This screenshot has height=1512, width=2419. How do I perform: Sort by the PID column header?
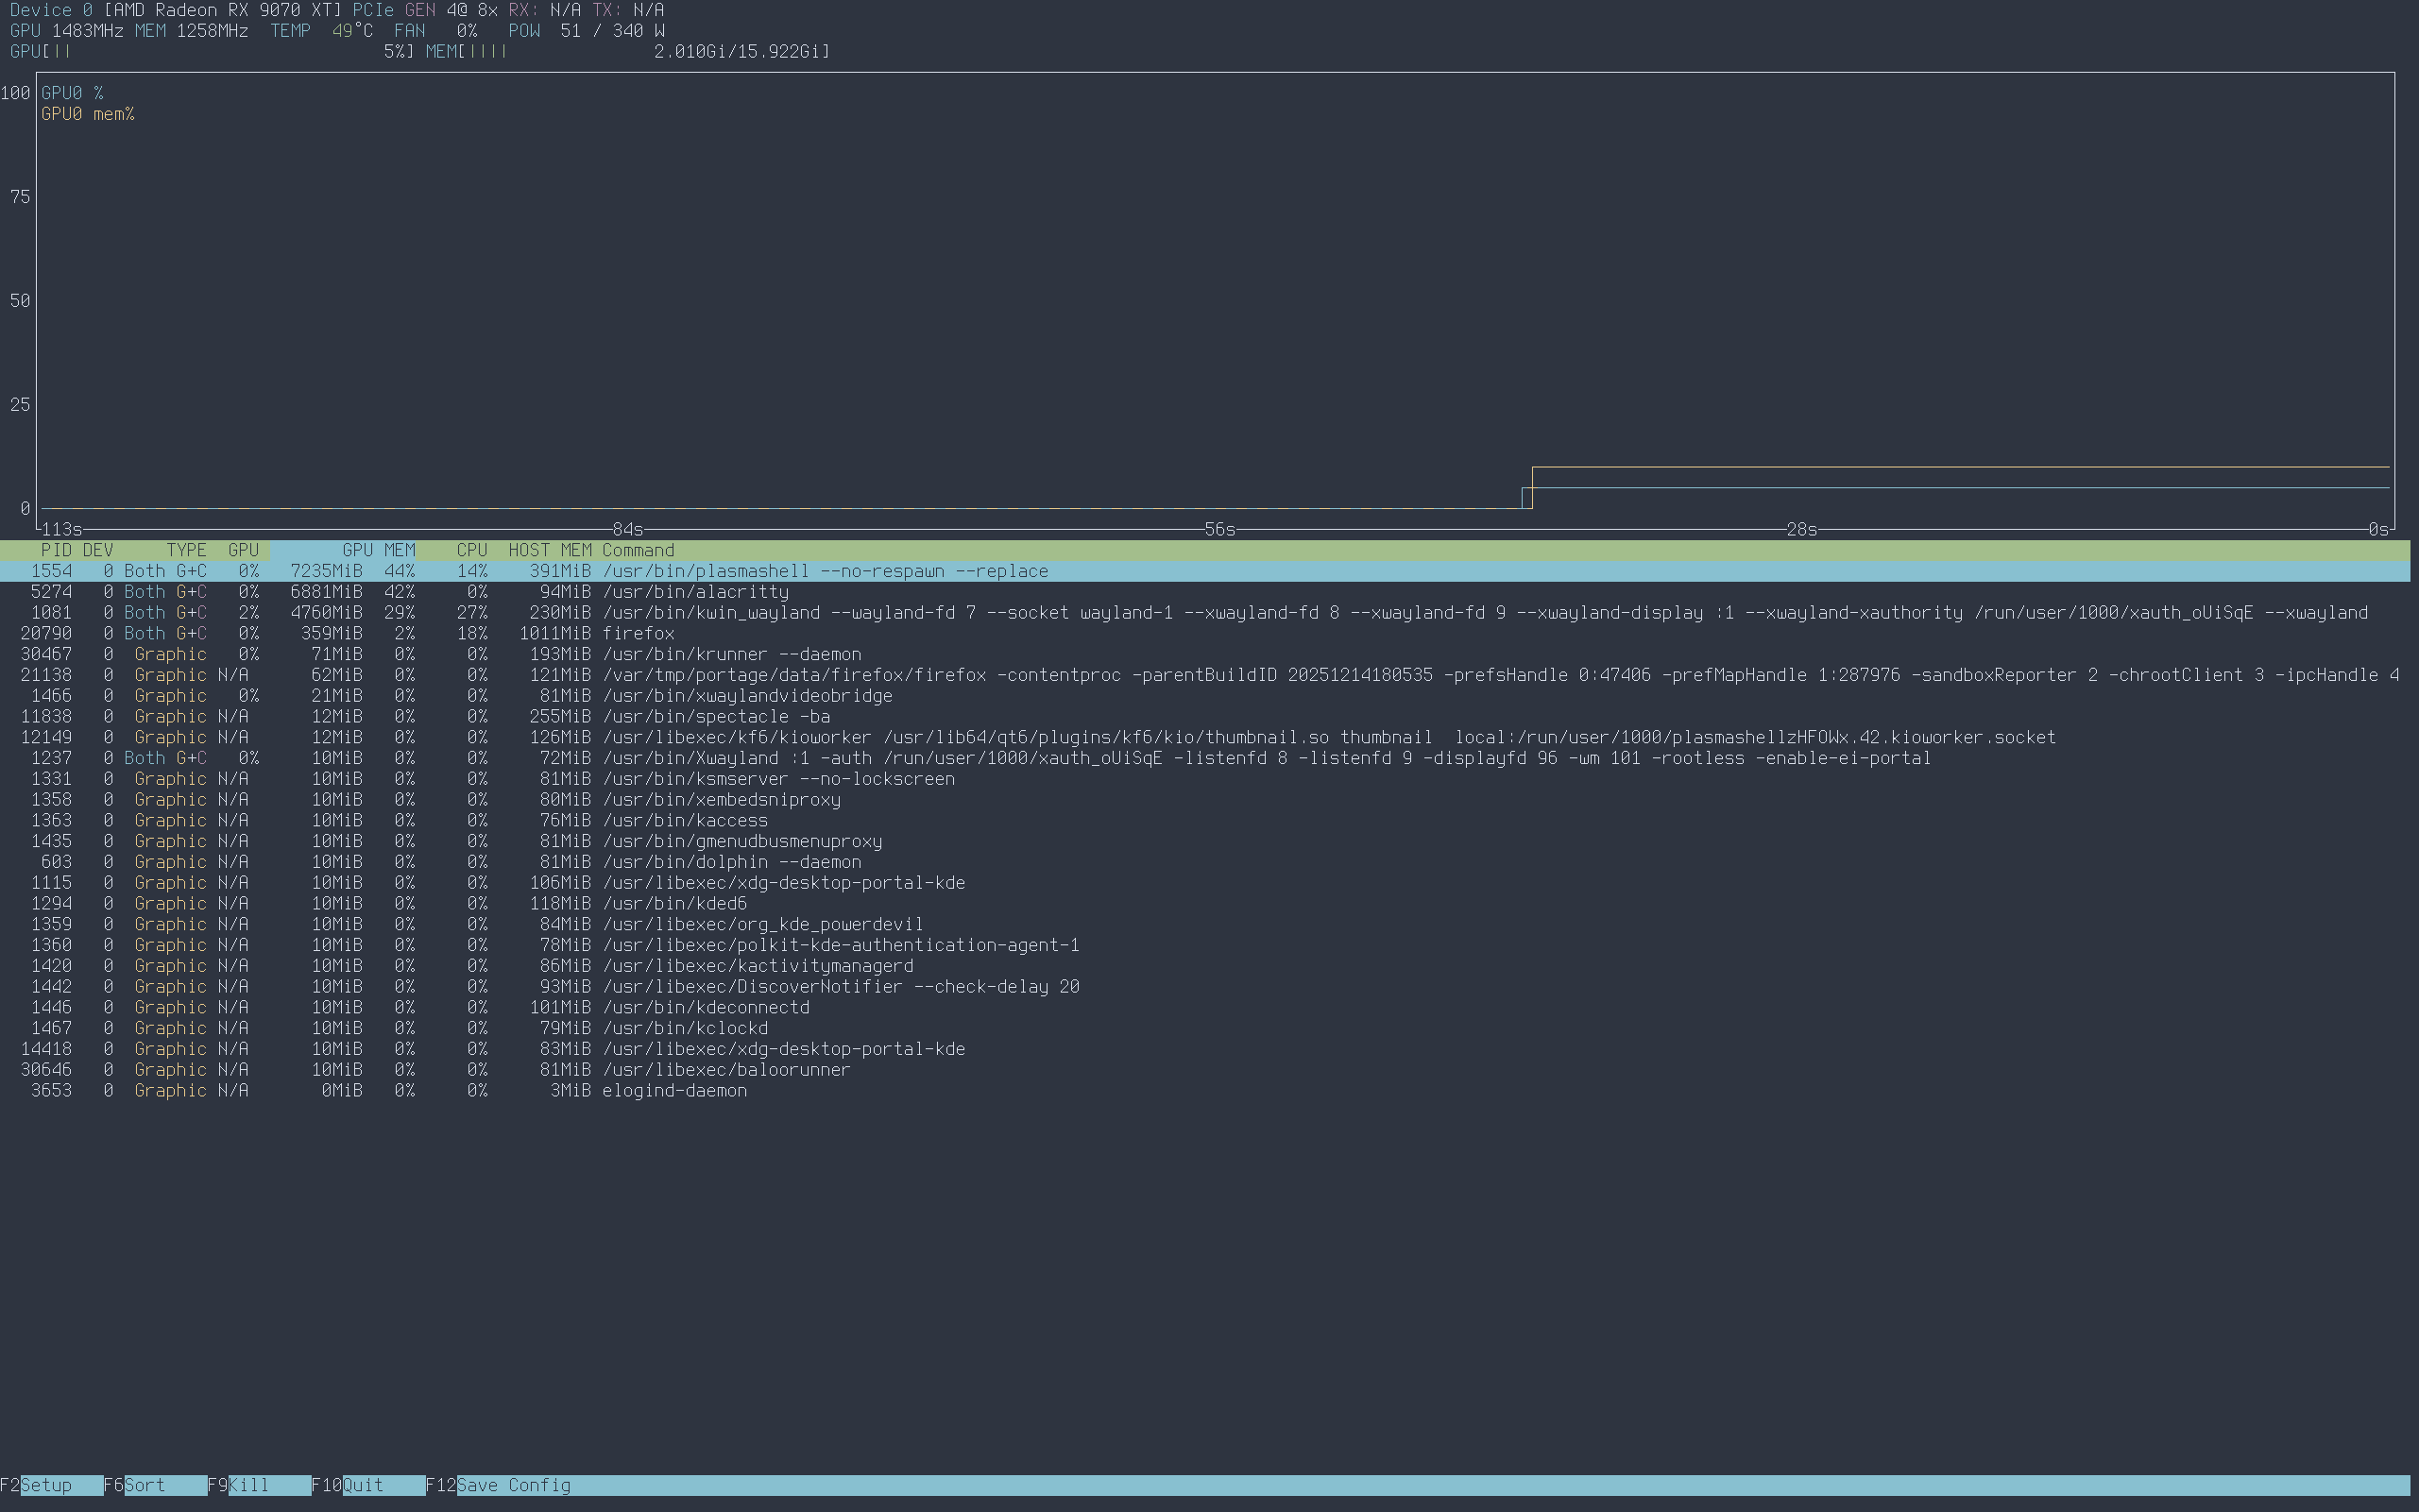(56, 550)
